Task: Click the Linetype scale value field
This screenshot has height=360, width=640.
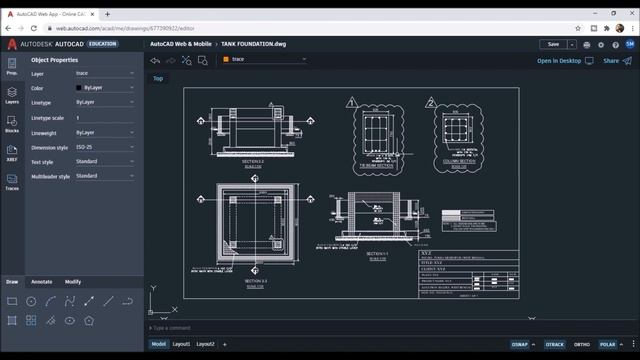Action: 105,118
